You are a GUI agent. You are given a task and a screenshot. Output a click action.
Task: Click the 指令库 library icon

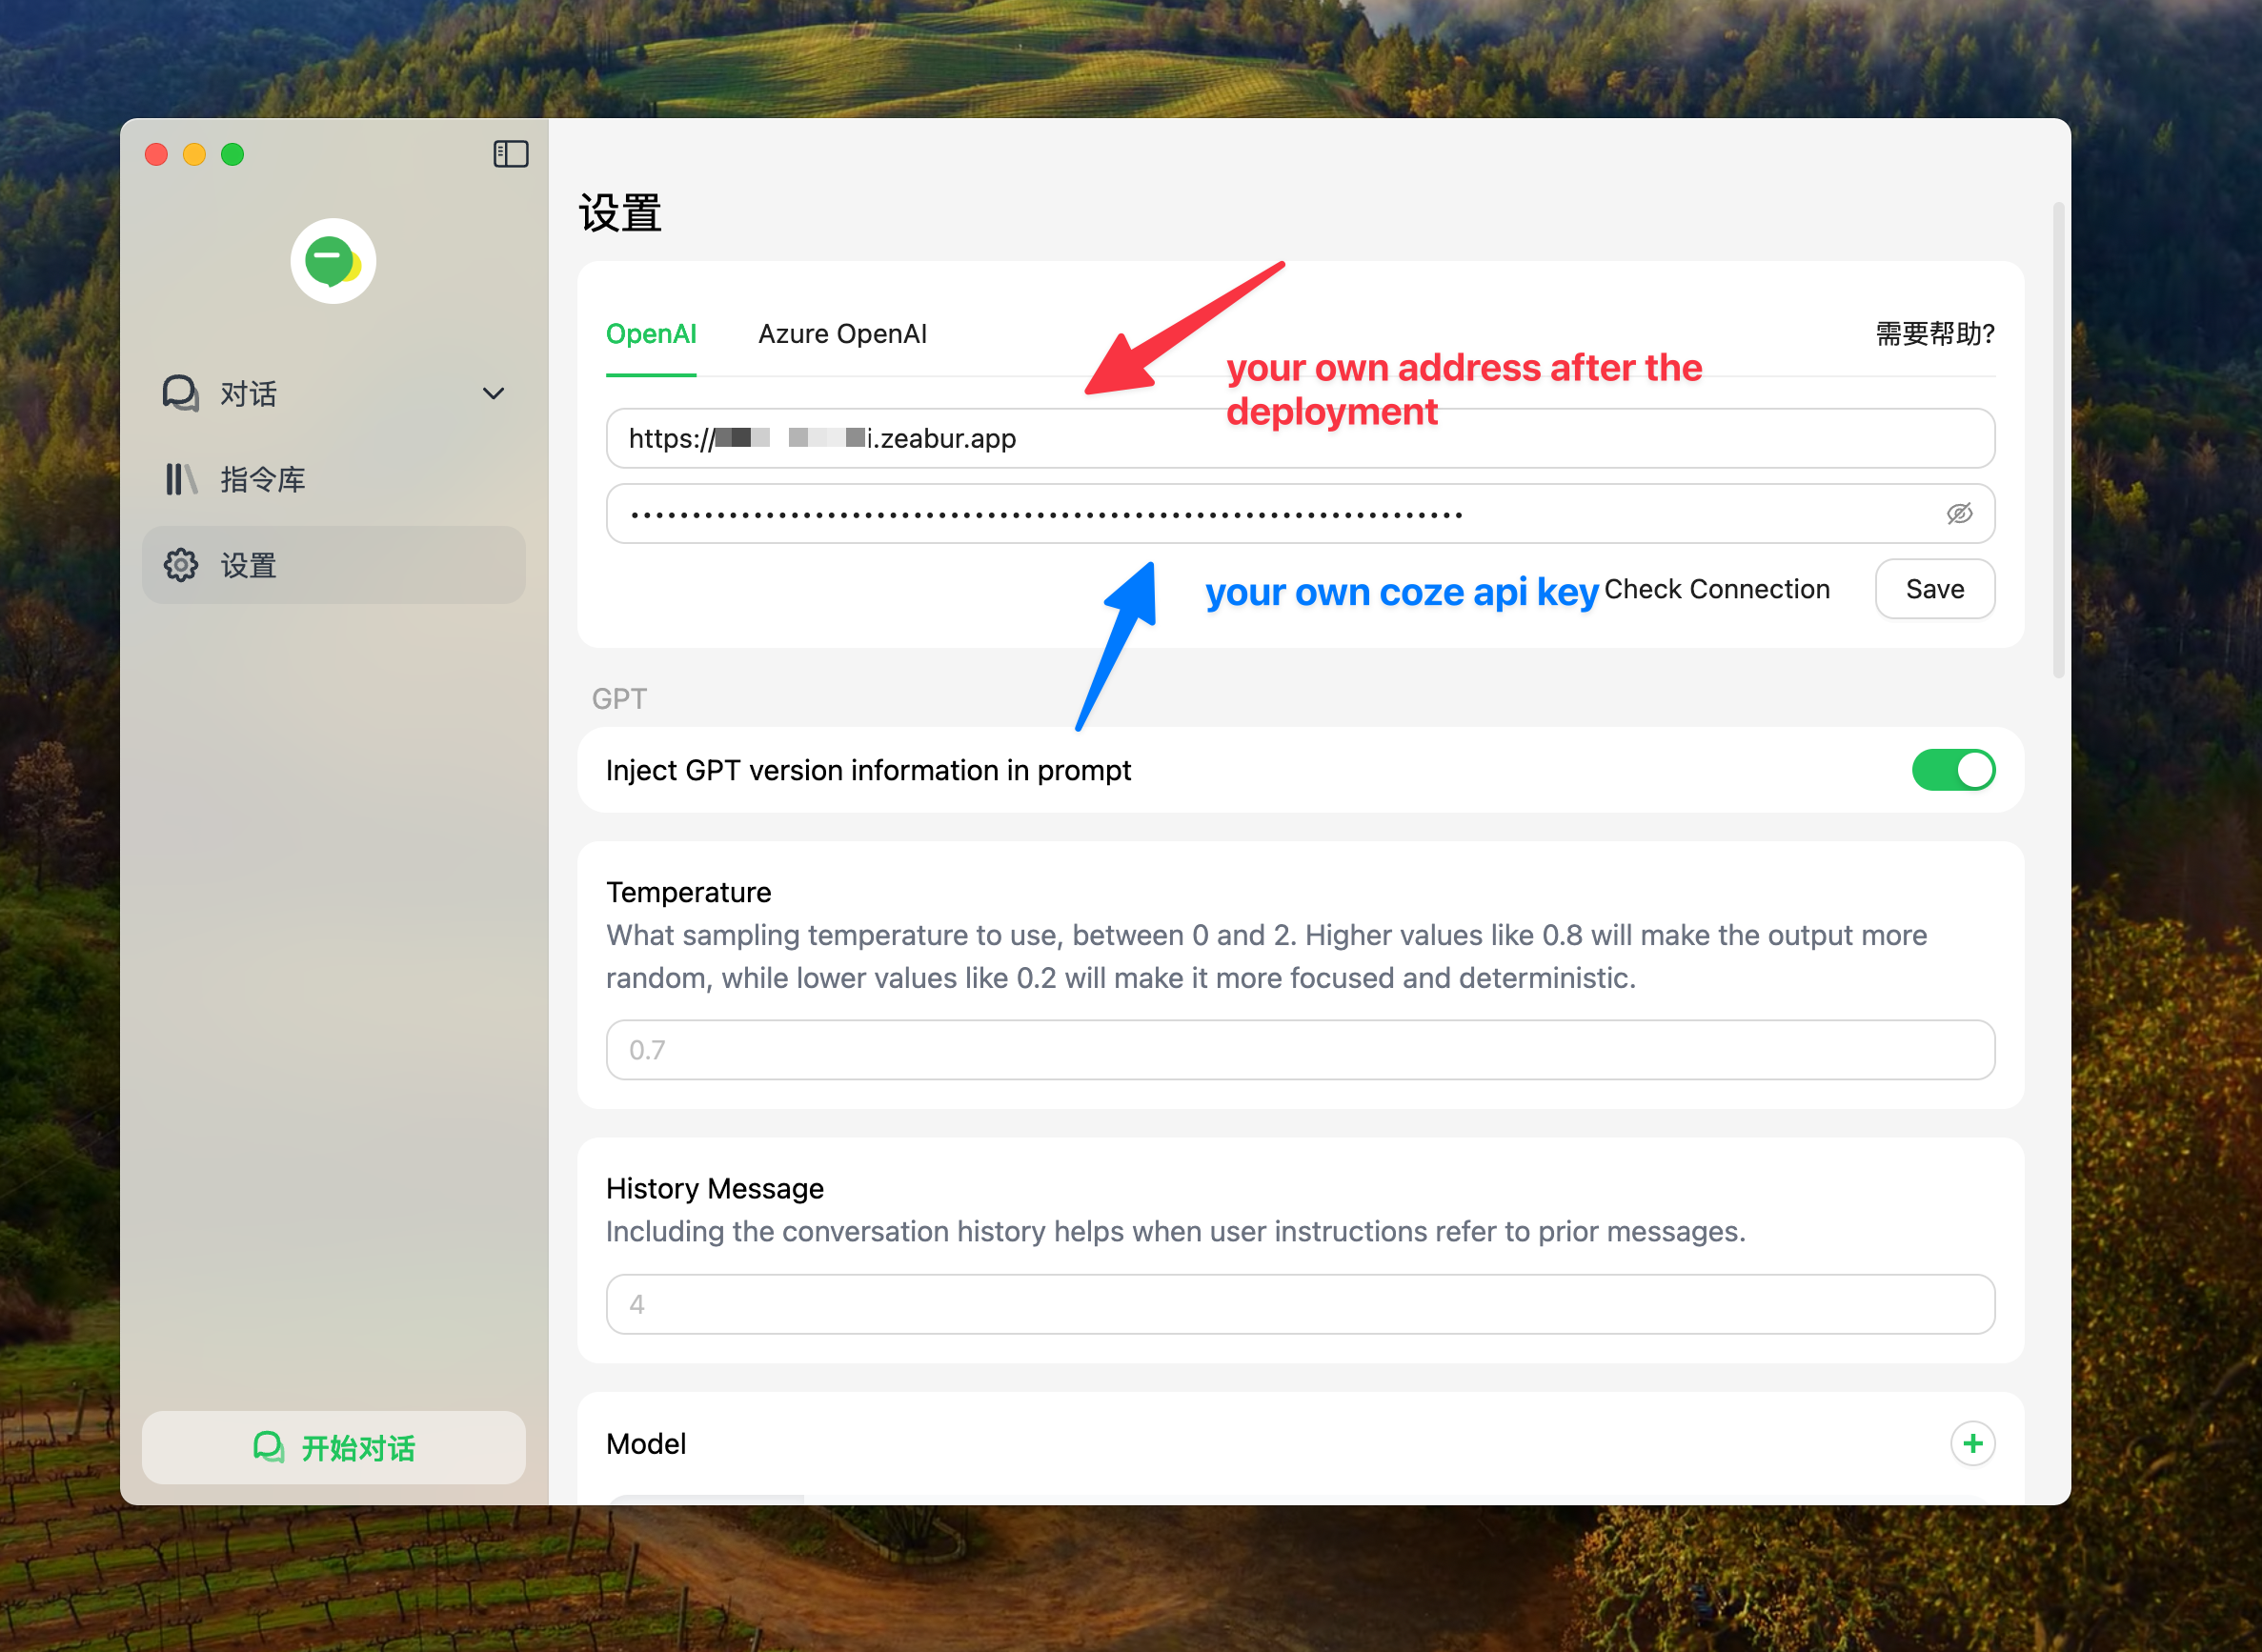click(x=180, y=479)
